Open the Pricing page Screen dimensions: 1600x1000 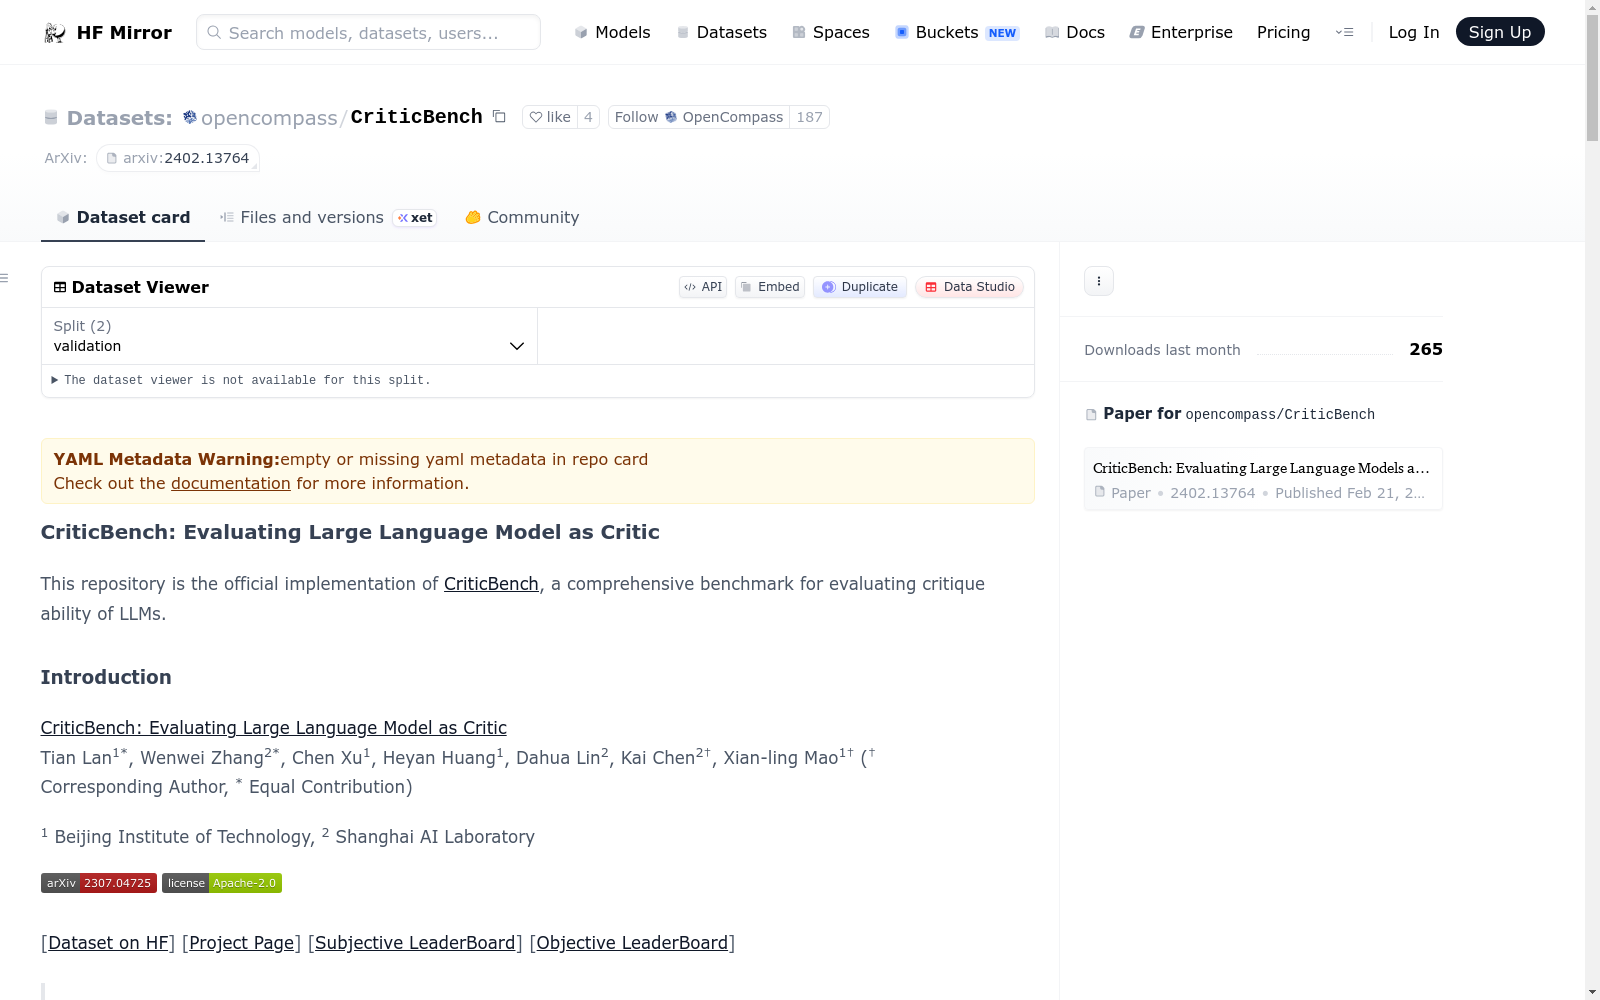coord(1283,32)
